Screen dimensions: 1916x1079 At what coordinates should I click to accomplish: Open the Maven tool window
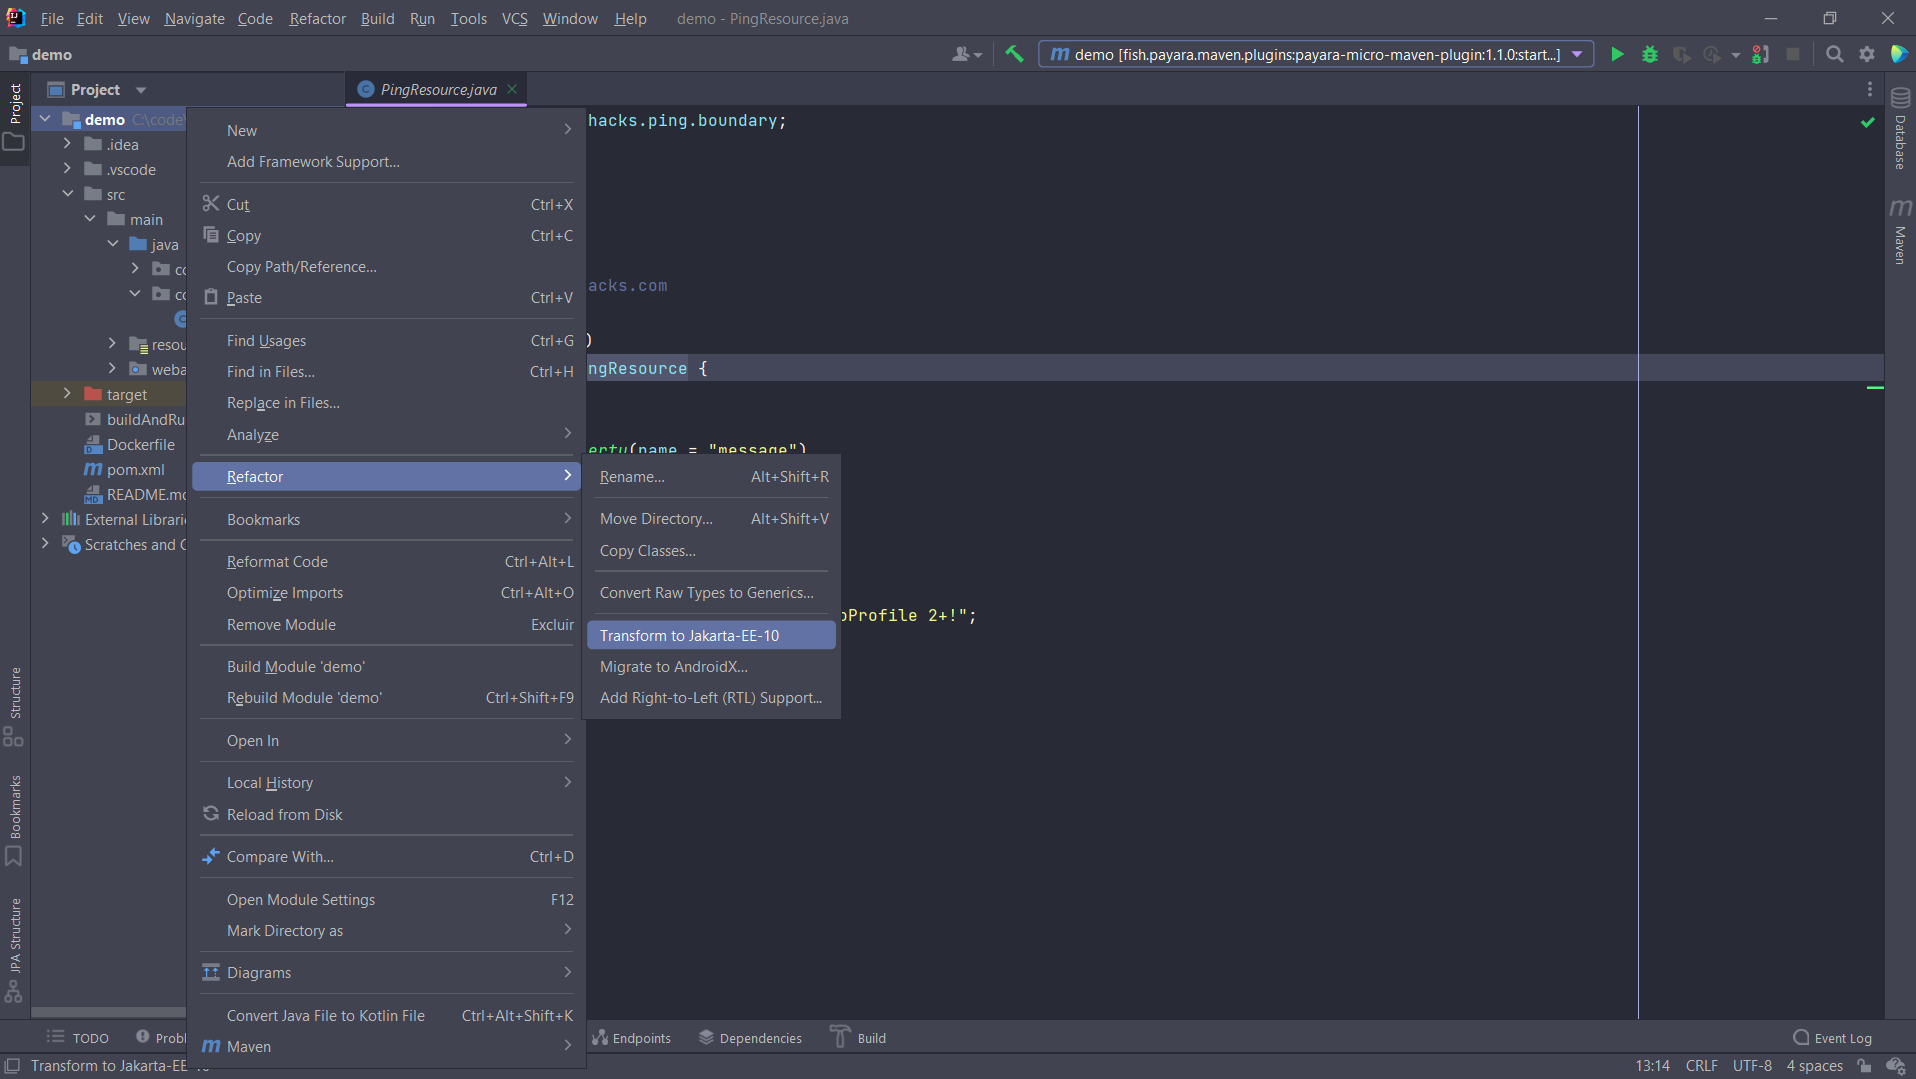coord(1901,239)
